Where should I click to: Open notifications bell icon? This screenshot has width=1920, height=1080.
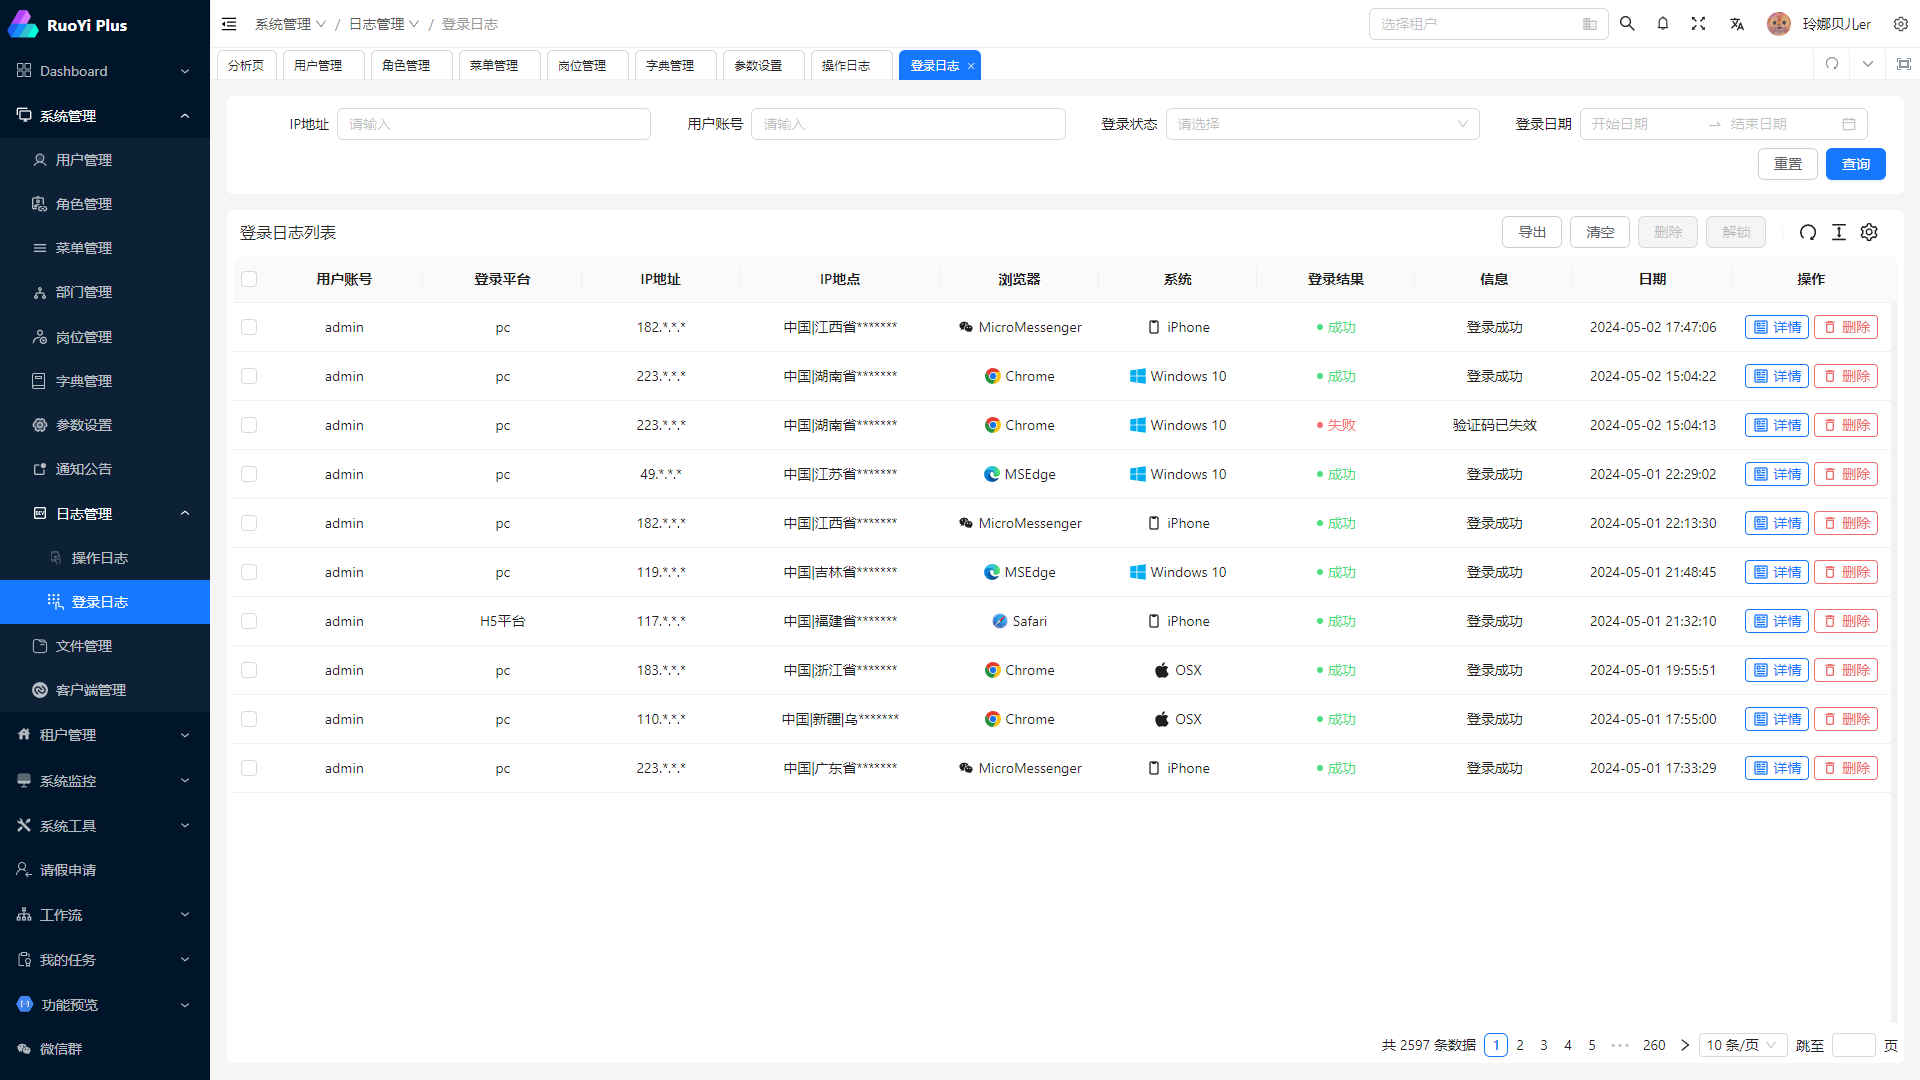(x=1663, y=24)
